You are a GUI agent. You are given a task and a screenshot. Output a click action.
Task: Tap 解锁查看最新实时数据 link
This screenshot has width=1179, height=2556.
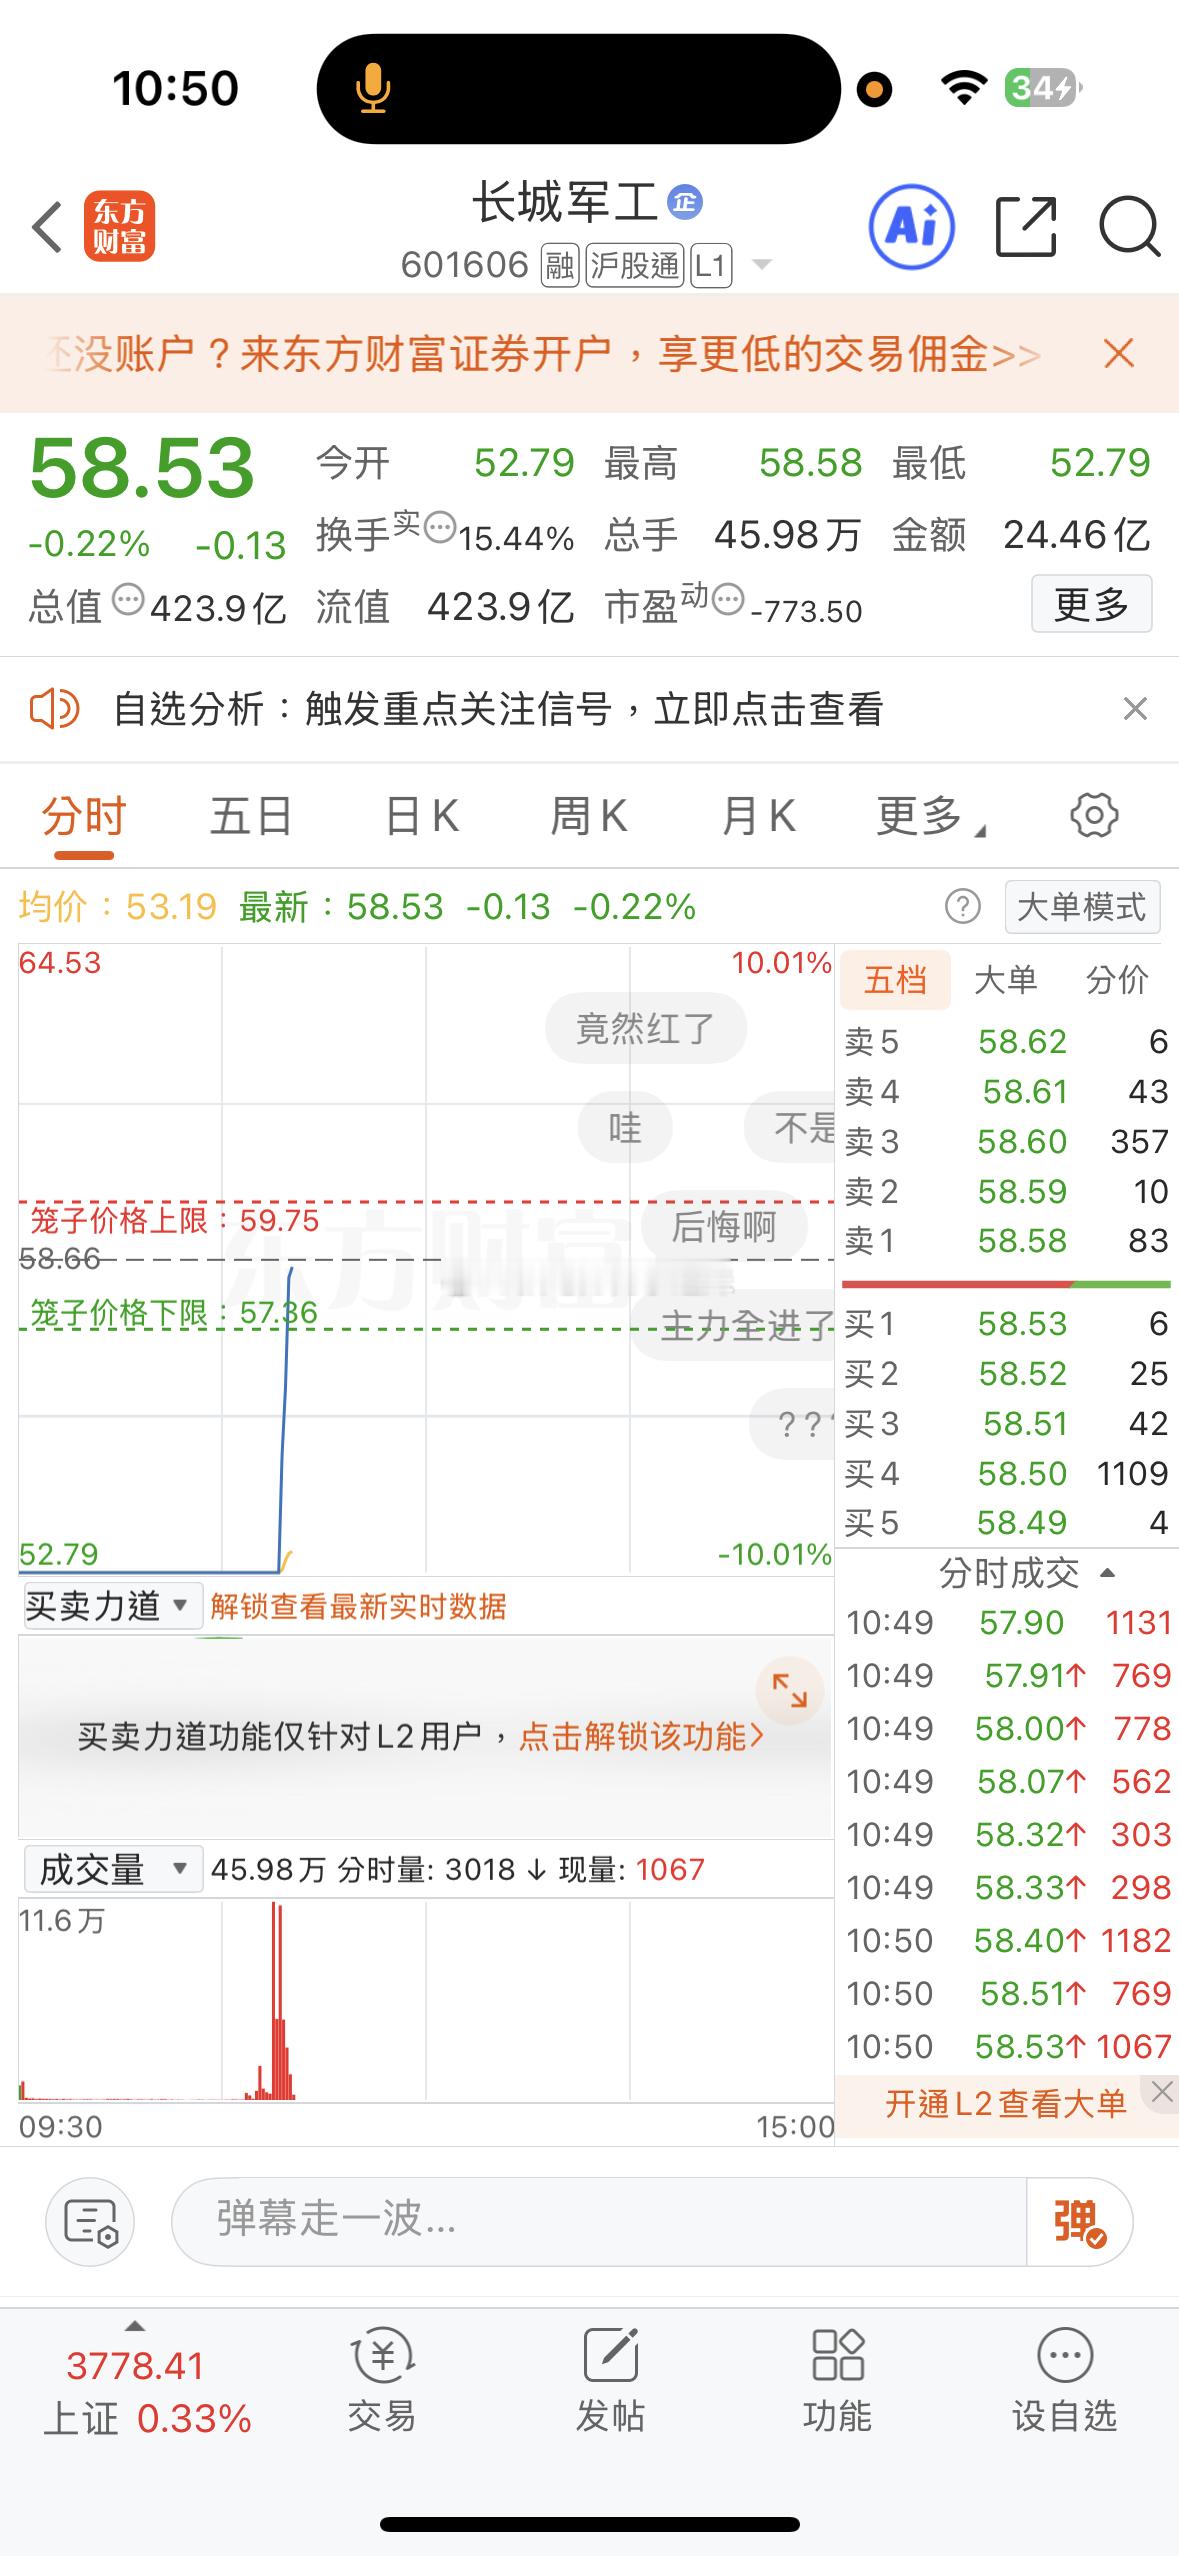coord(358,1607)
